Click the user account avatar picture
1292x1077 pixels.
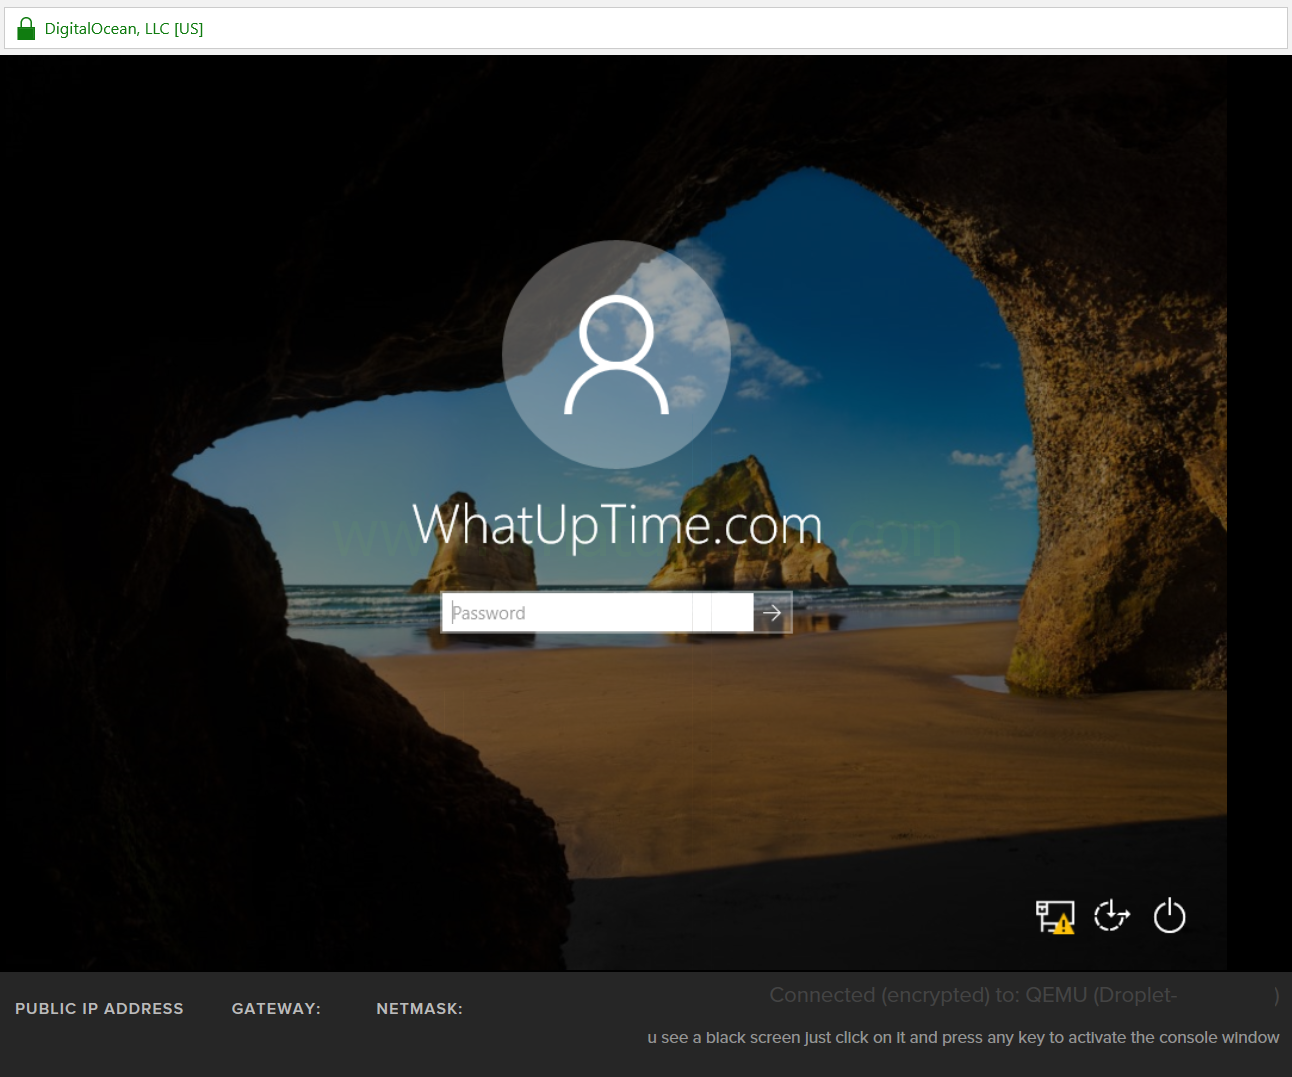pyautogui.click(x=616, y=354)
